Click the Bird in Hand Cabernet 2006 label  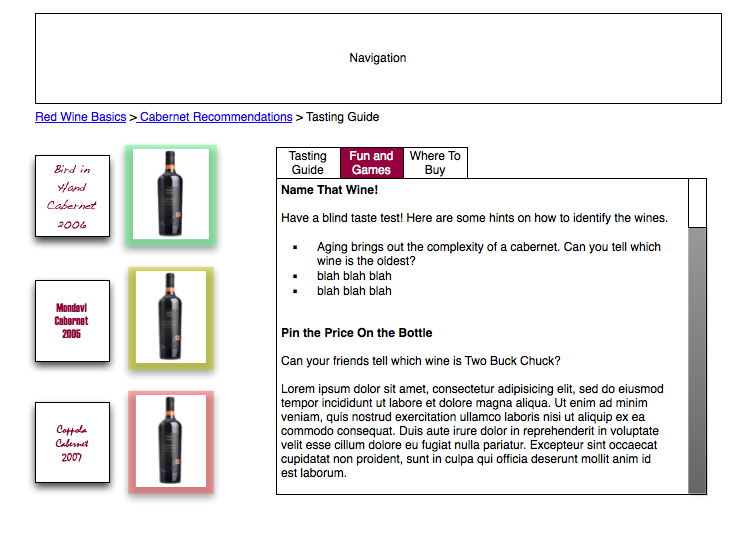tap(72, 196)
